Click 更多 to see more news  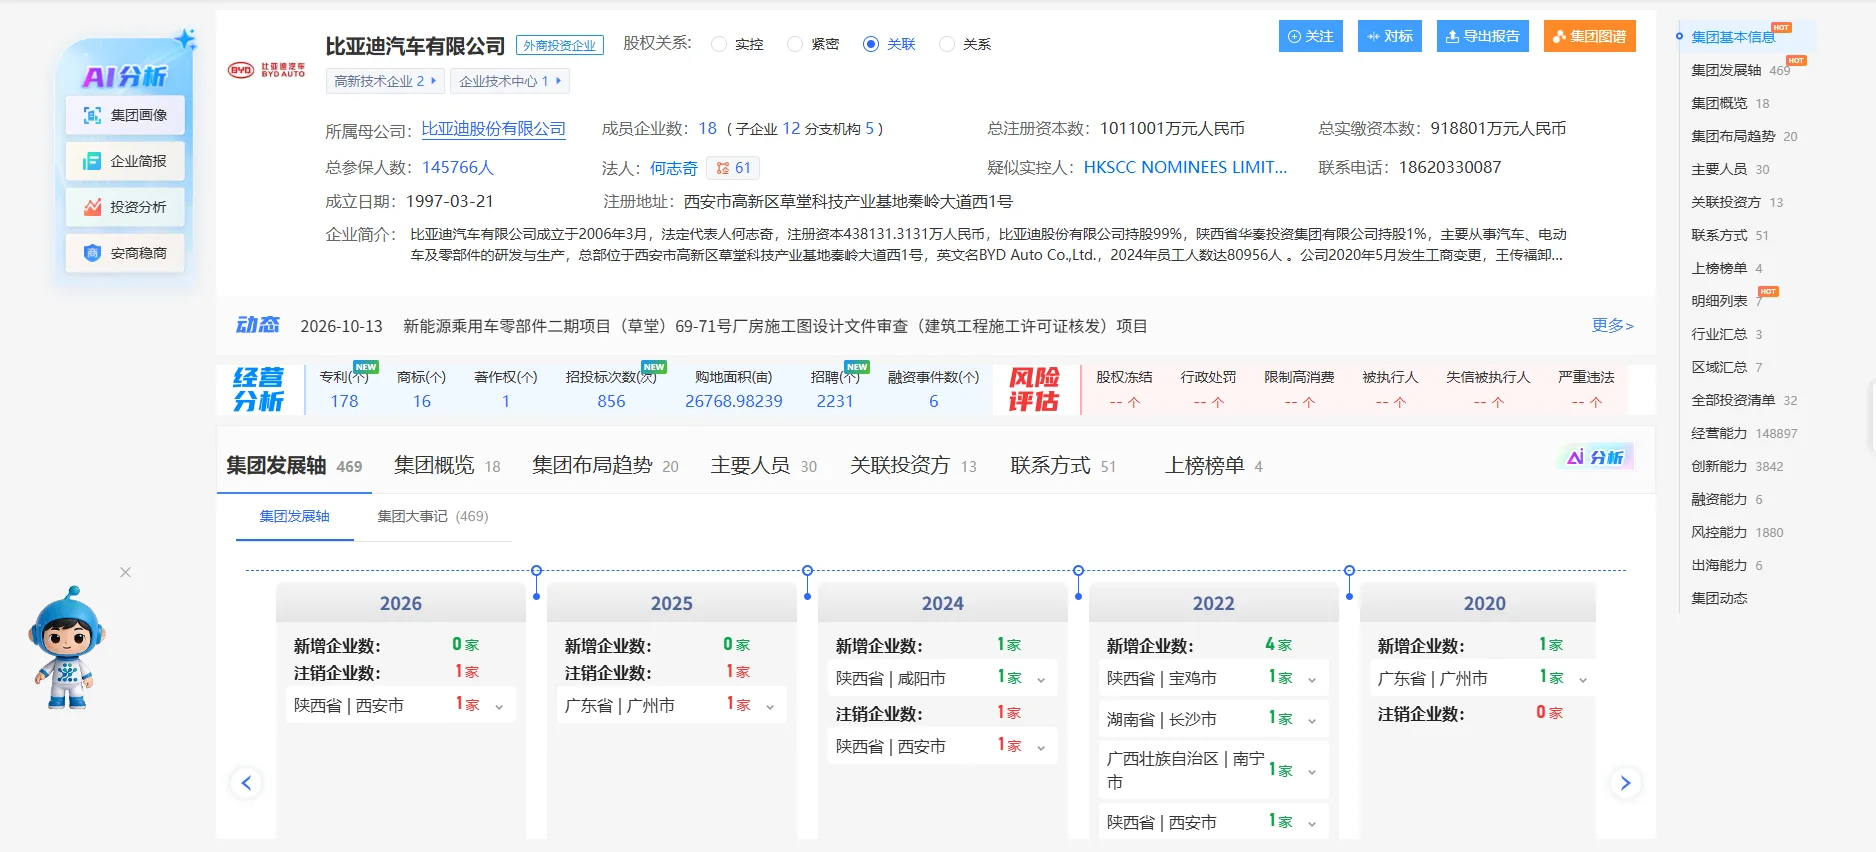[1612, 325]
